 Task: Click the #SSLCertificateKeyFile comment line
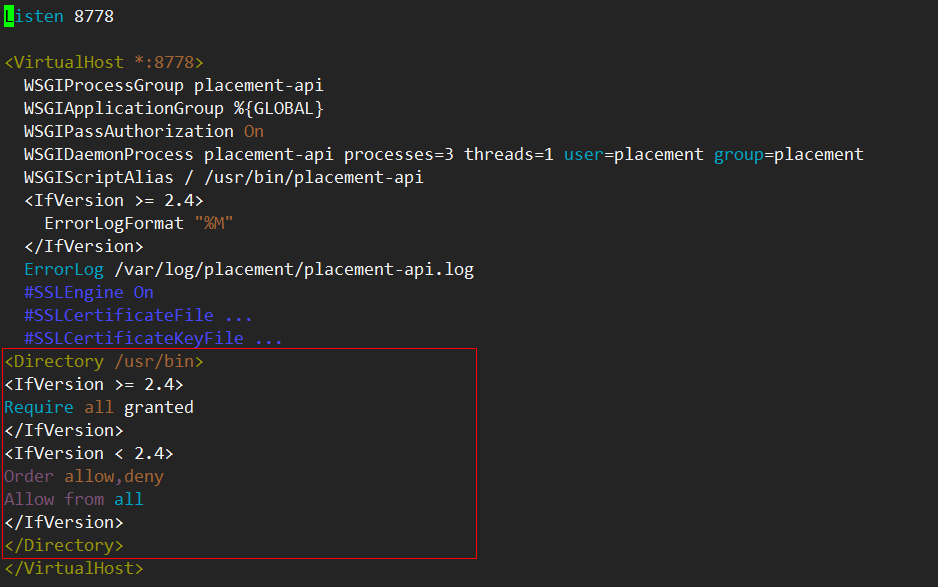pyautogui.click(x=153, y=339)
